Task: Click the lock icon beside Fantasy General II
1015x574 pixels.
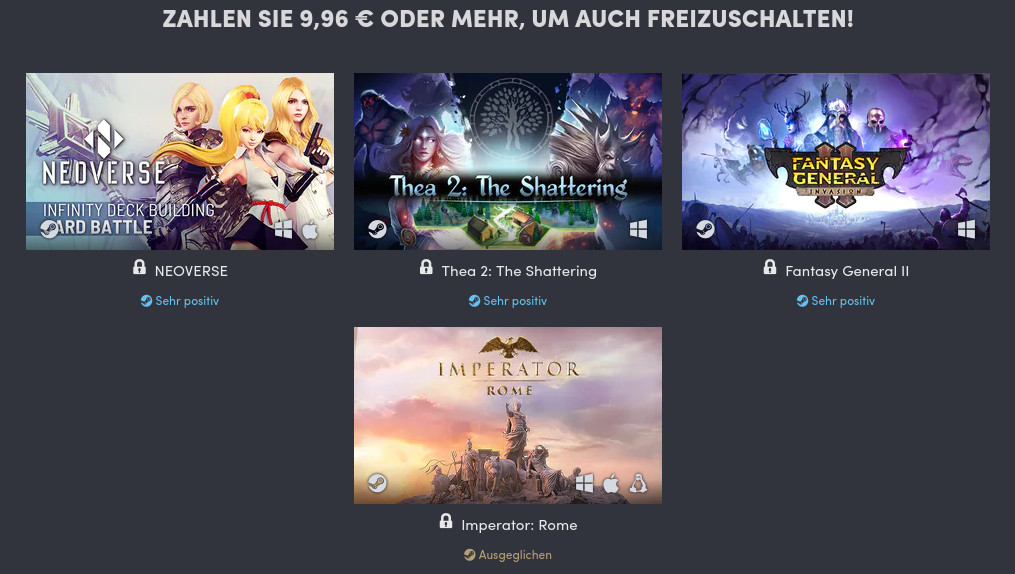Action: pos(770,267)
